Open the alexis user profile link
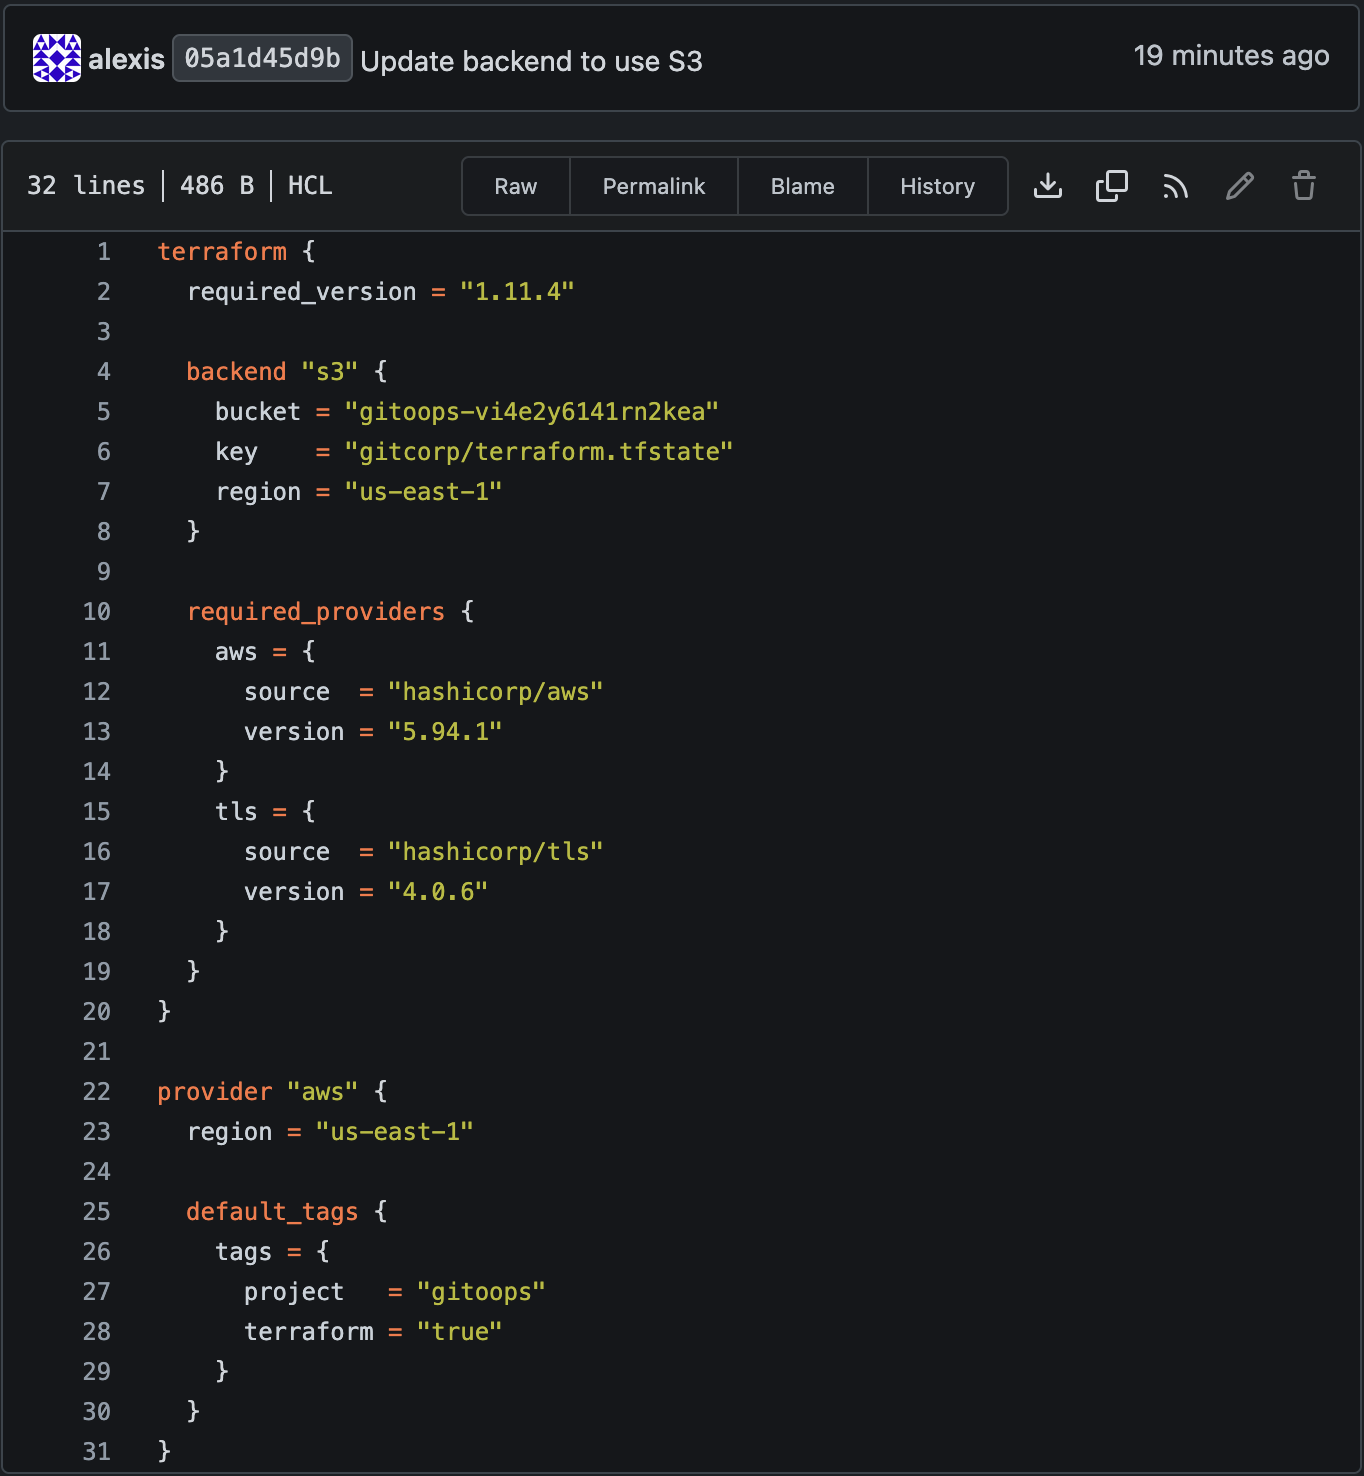This screenshot has height=1476, width=1364. click(127, 60)
